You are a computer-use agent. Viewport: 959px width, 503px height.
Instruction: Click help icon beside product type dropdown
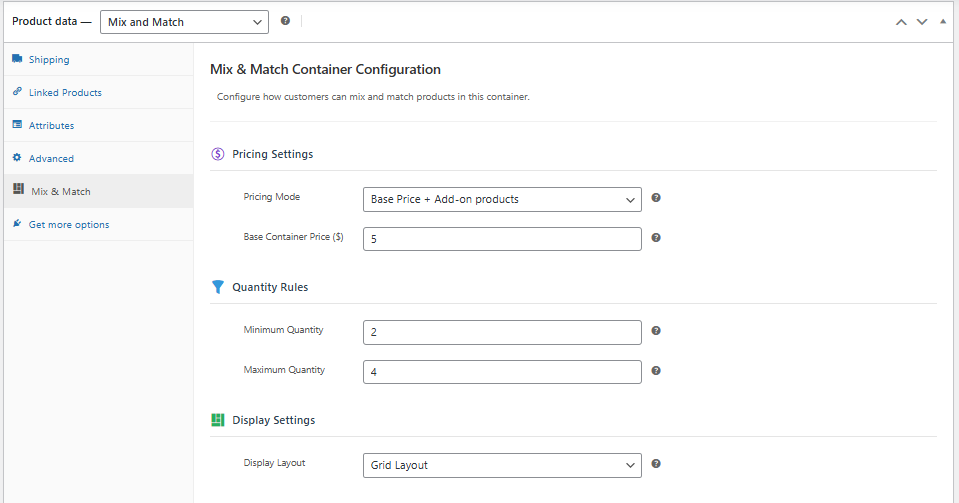click(285, 21)
